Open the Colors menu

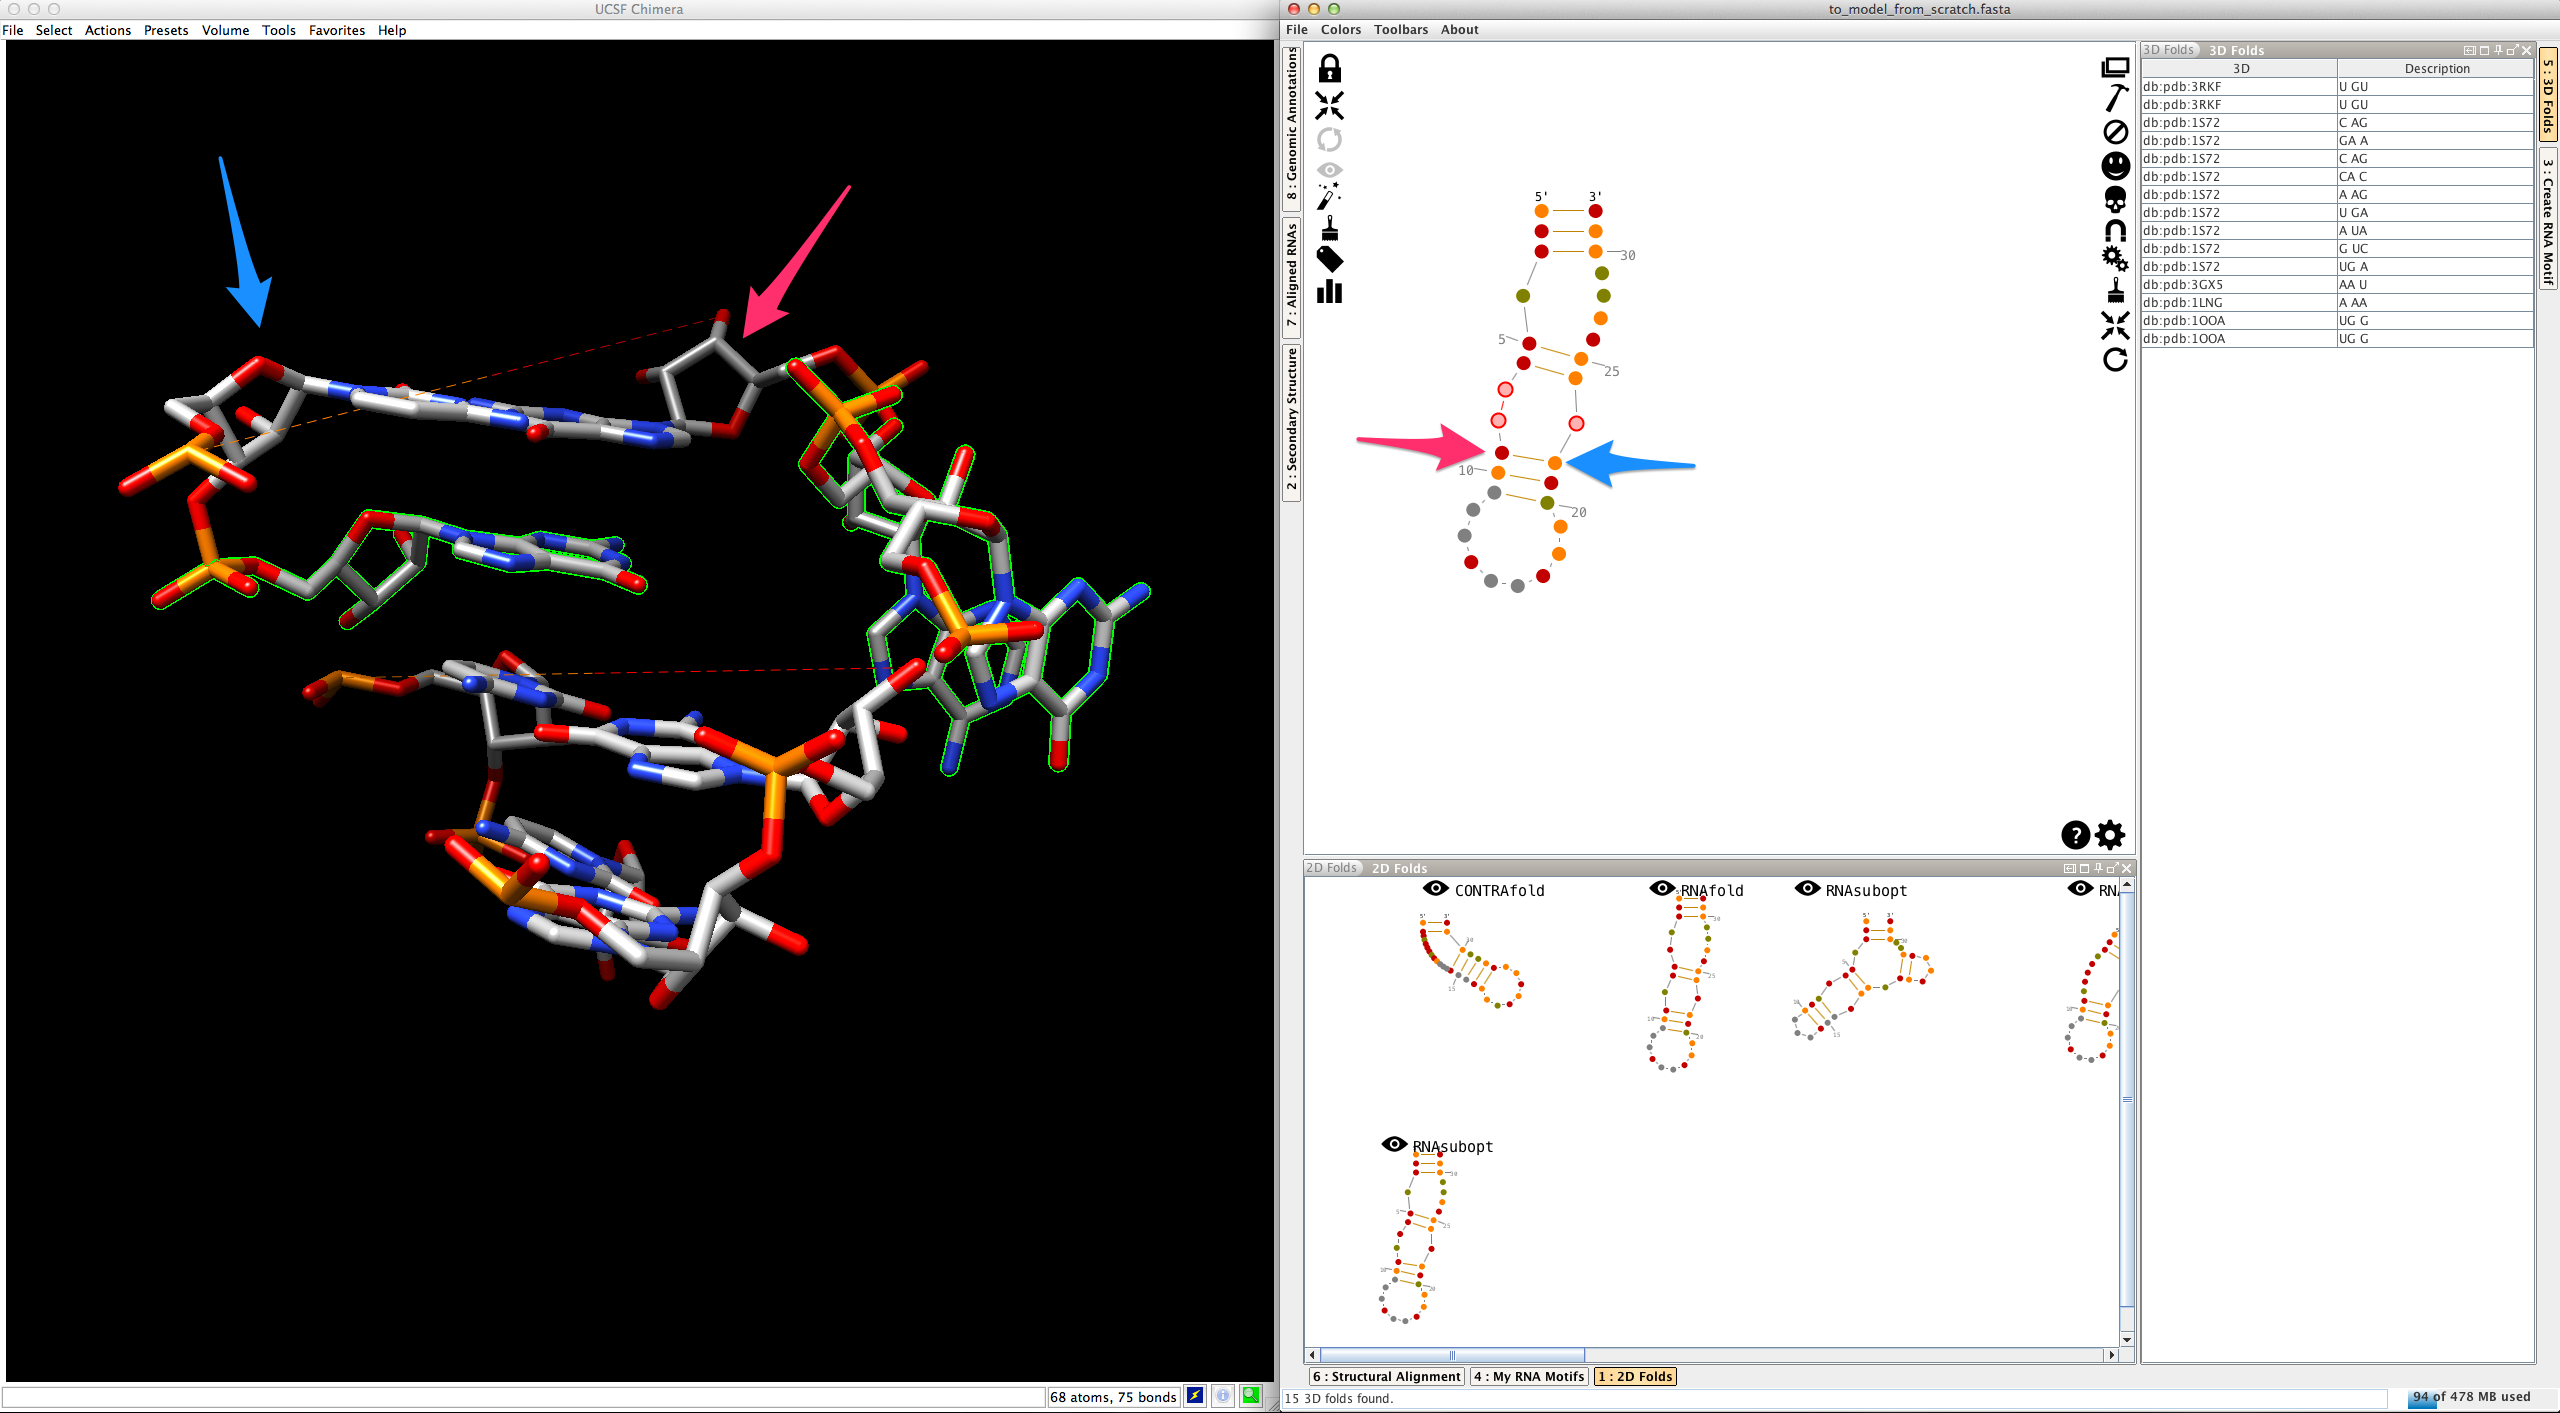(x=1341, y=30)
